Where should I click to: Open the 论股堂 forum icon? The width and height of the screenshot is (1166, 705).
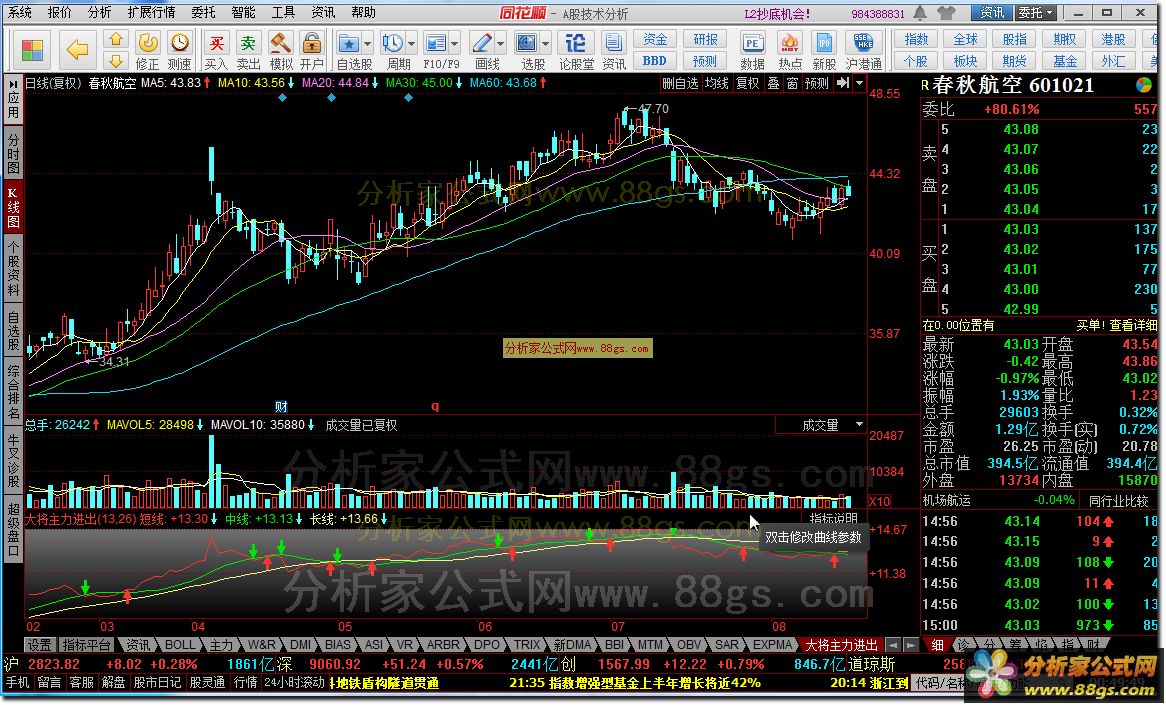click(576, 51)
